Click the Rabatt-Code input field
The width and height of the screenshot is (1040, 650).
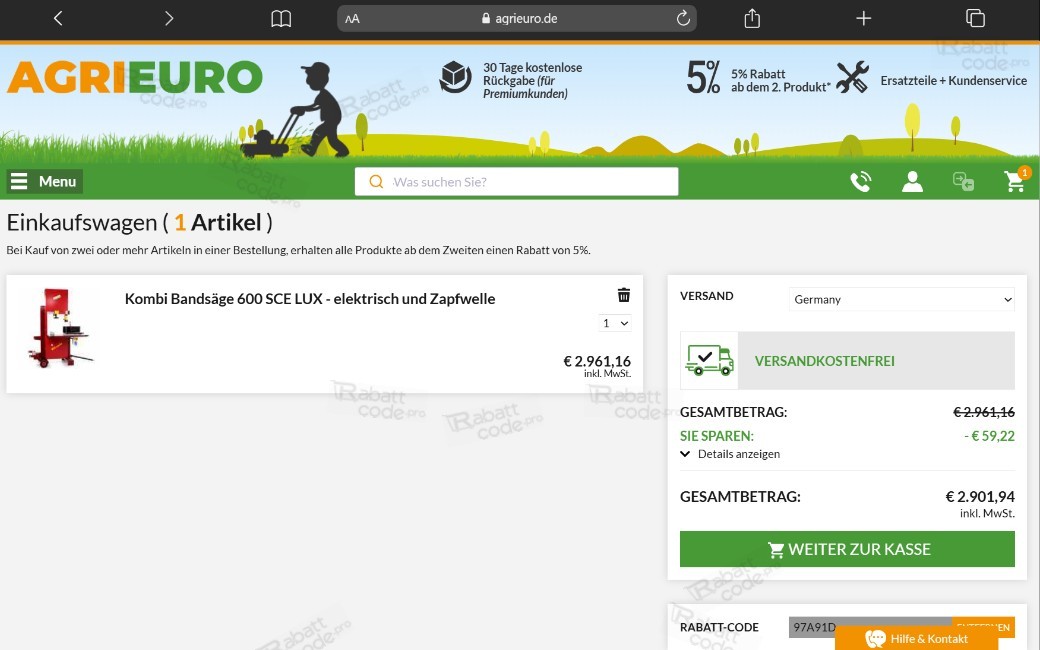click(x=870, y=627)
